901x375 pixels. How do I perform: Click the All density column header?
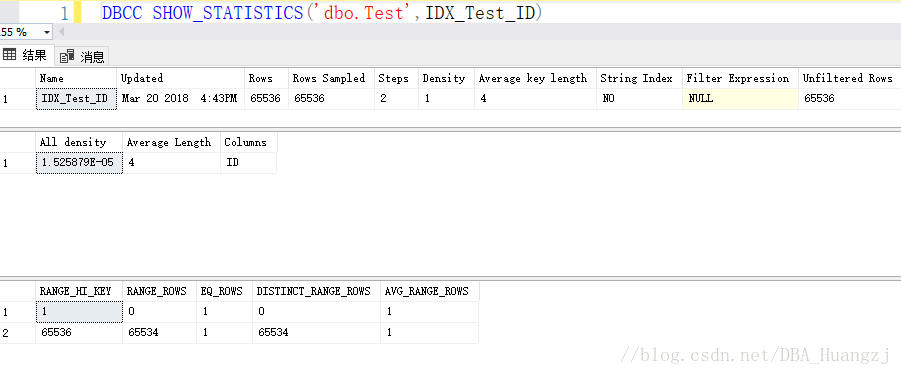(79, 142)
